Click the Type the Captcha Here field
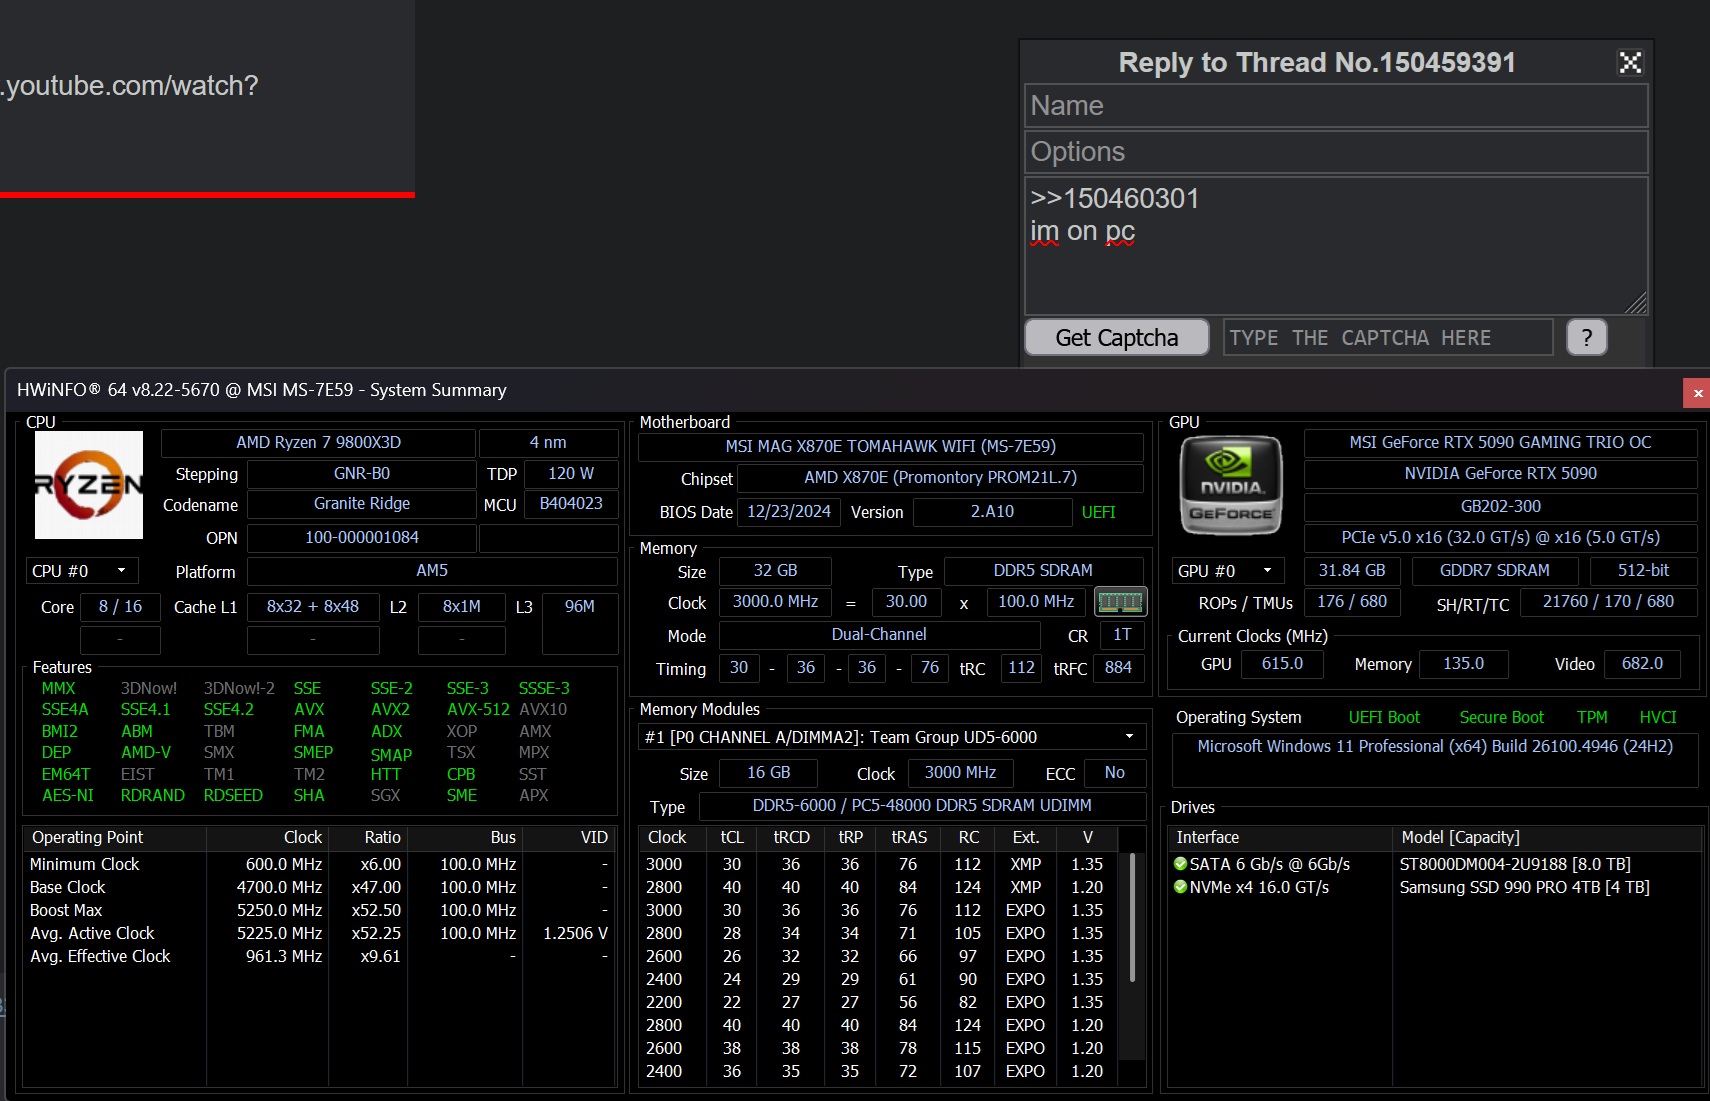Viewport: 1710px width, 1101px height. point(1388,338)
